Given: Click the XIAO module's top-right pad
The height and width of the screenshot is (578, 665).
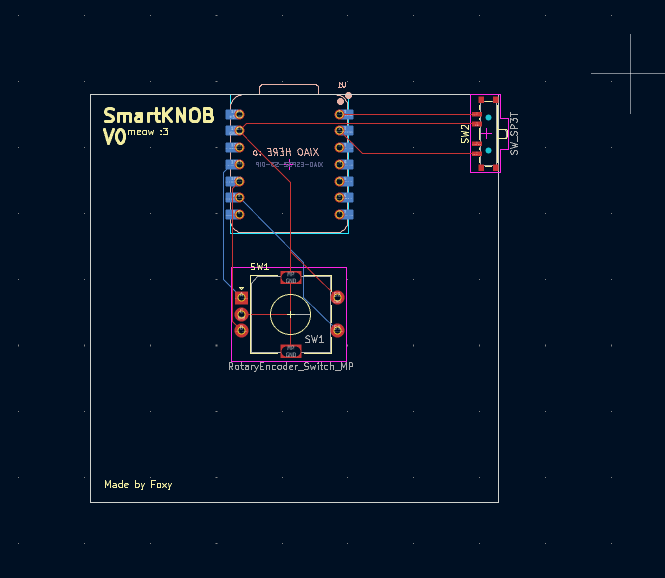Looking at the screenshot, I should (x=345, y=115).
